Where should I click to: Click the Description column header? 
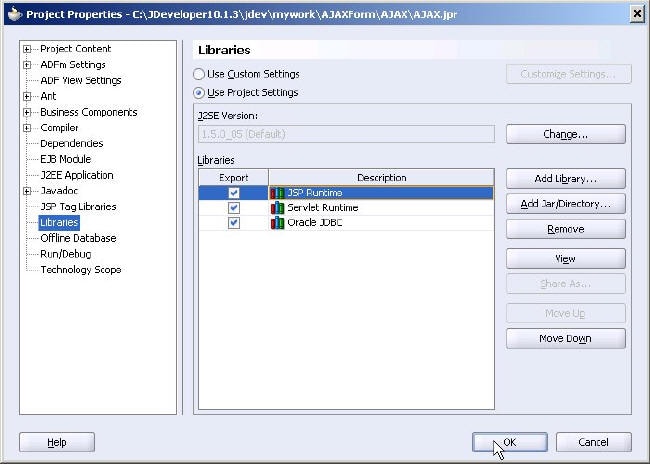381,177
